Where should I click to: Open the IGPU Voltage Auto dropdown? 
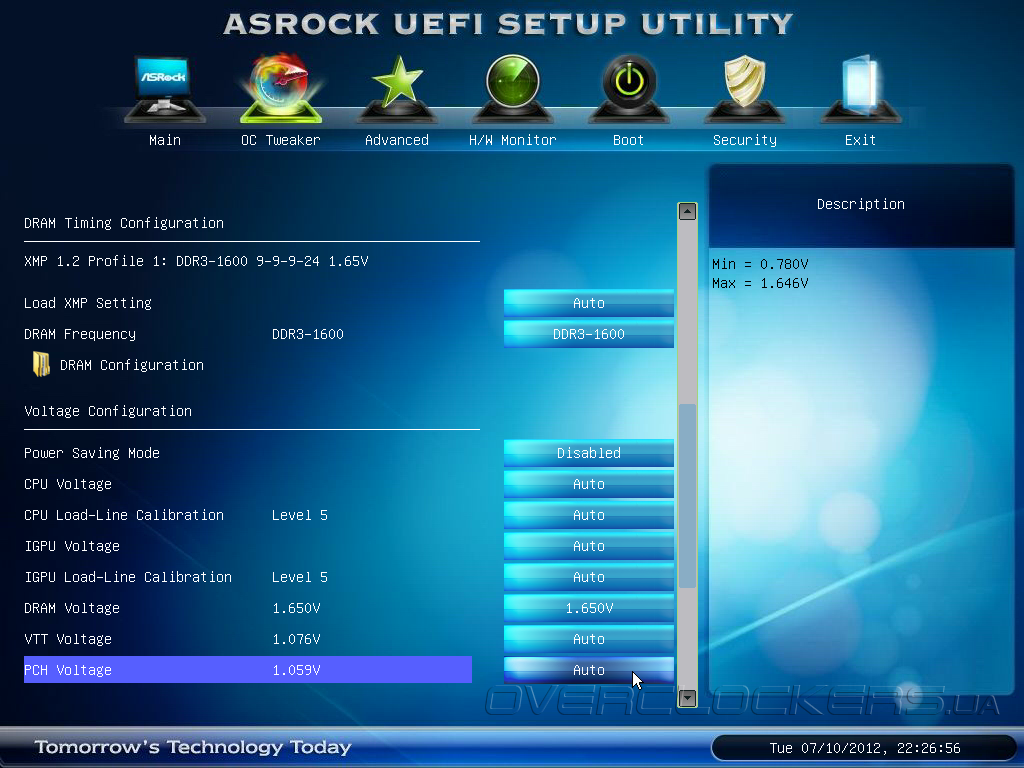(588, 546)
